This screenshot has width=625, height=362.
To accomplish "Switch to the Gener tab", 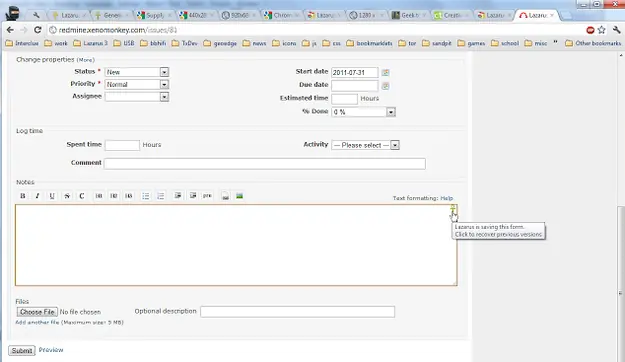I will pos(111,15).
